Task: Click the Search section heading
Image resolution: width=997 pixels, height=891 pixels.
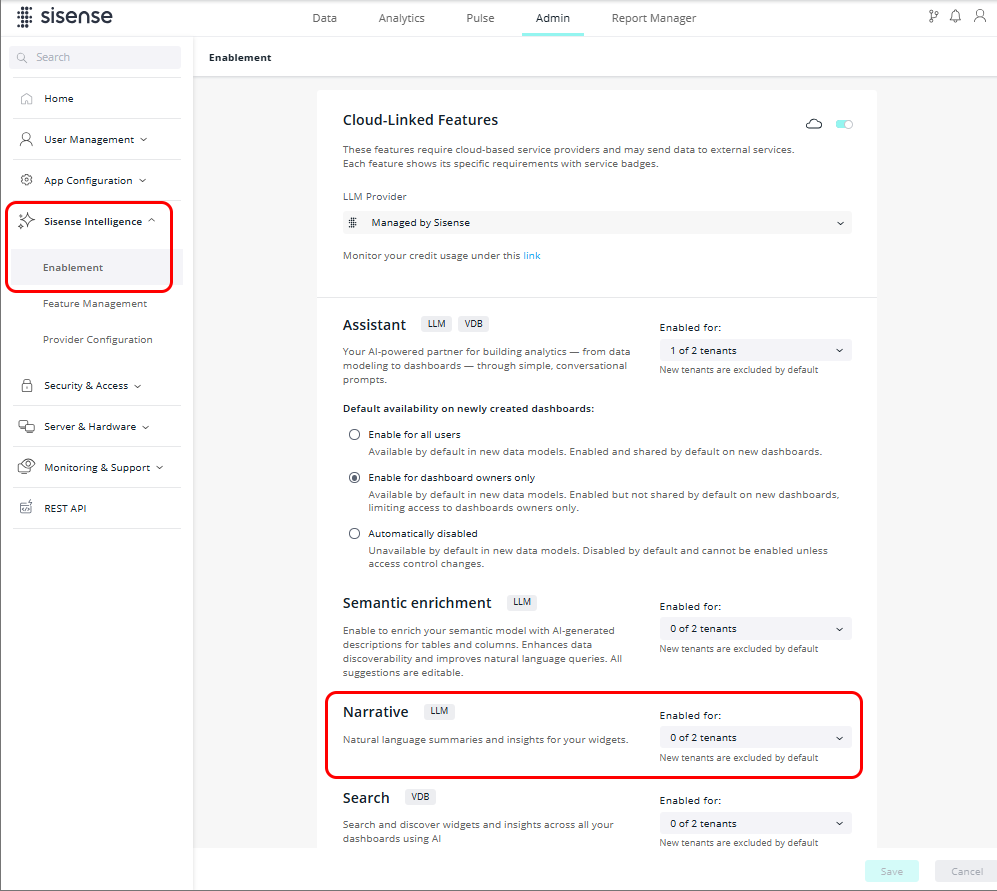Action: (366, 798)
